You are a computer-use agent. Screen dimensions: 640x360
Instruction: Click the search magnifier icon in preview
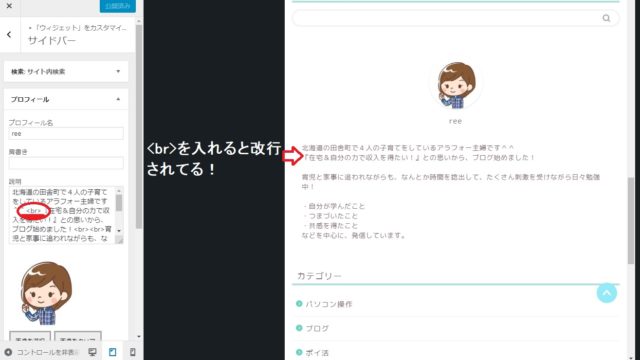(606, 18)
